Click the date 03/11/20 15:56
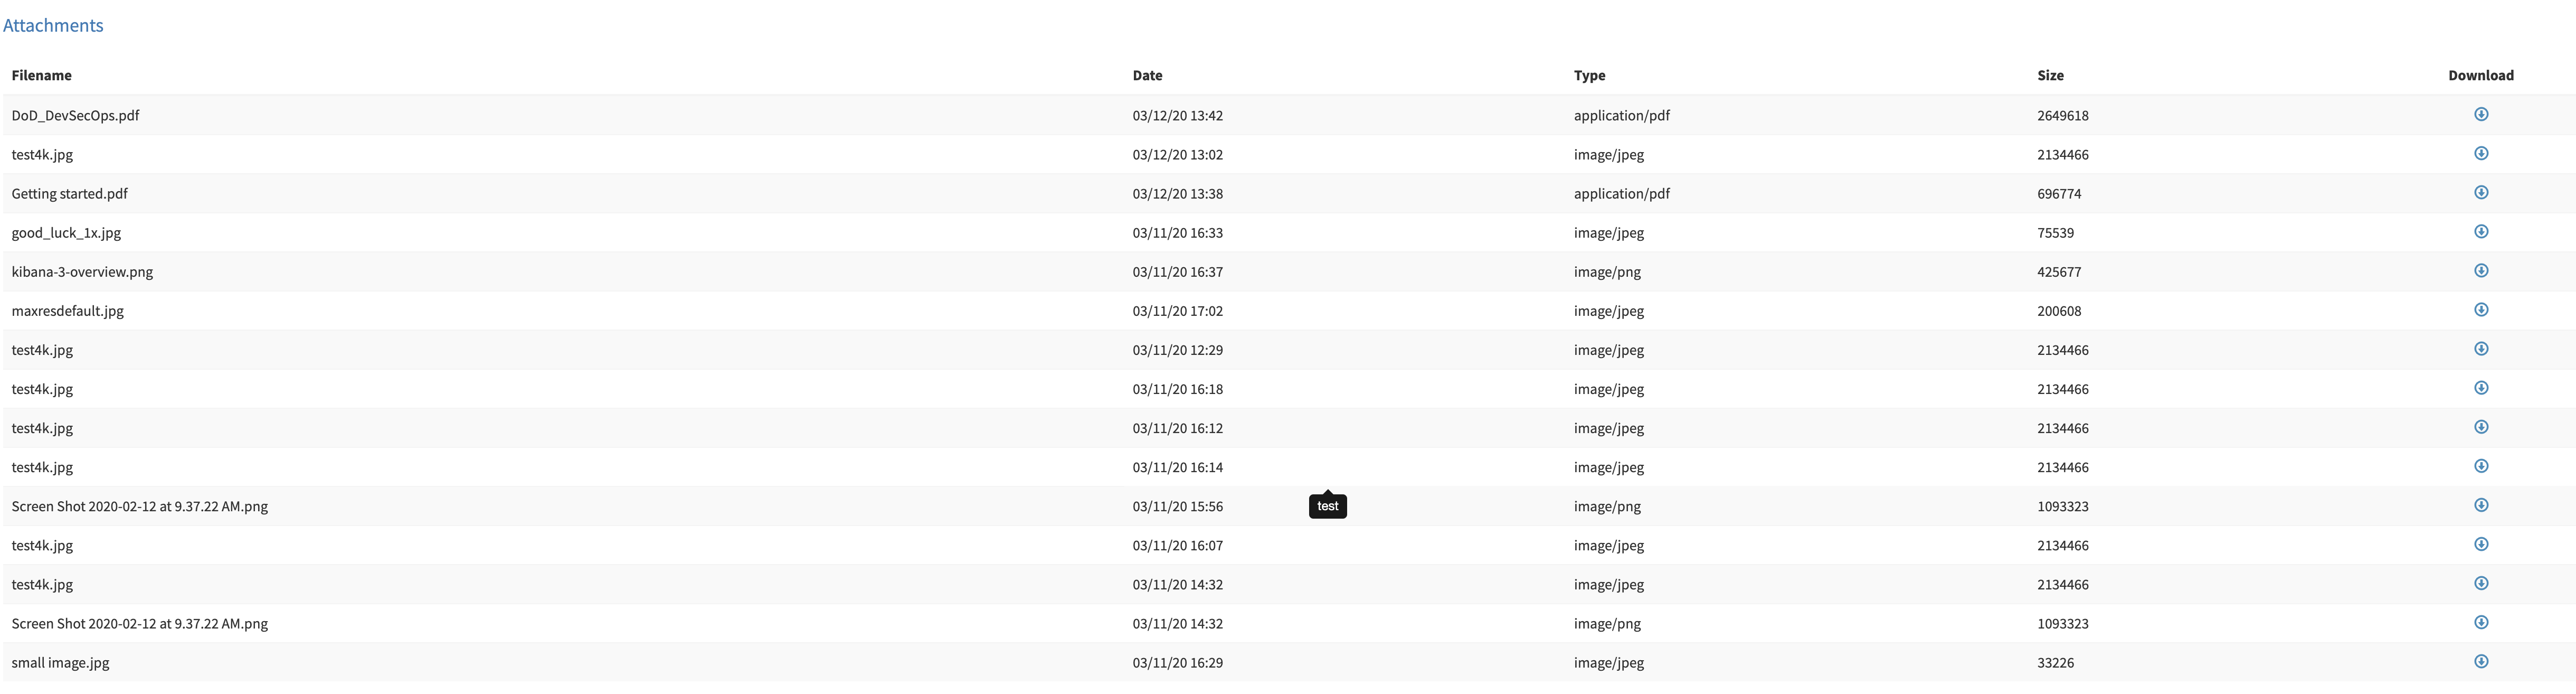 [1177, 506]
